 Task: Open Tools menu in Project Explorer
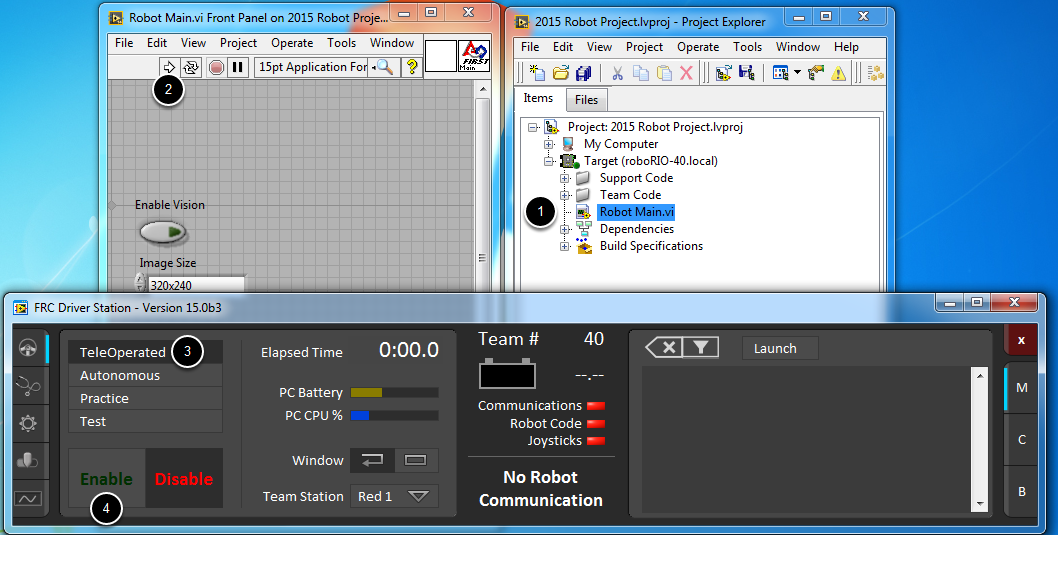pyautogui.click(x=748, y=47)
